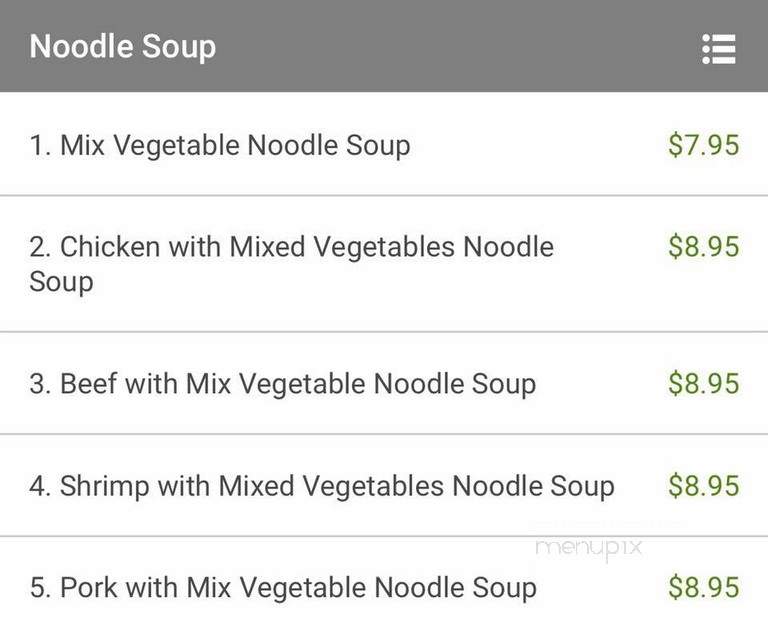The width and height of the screenshot is (768, 630).
Task: Click the word Soup on chicken item's second line
Action: (x=61, y=282)
